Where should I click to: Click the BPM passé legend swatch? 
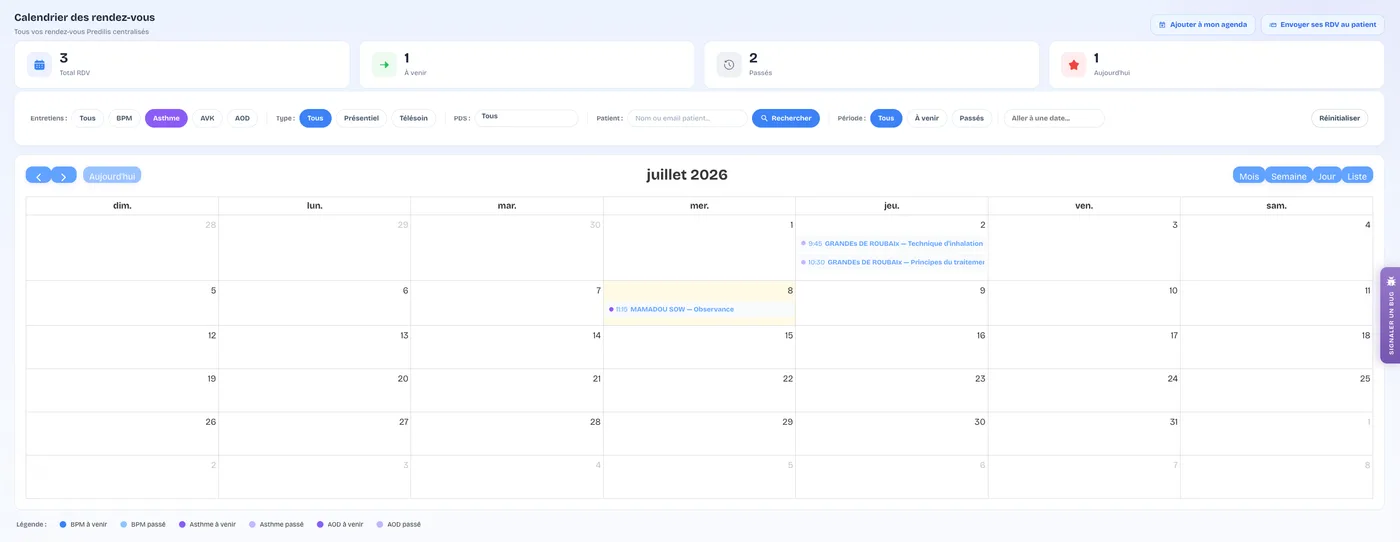124,524
